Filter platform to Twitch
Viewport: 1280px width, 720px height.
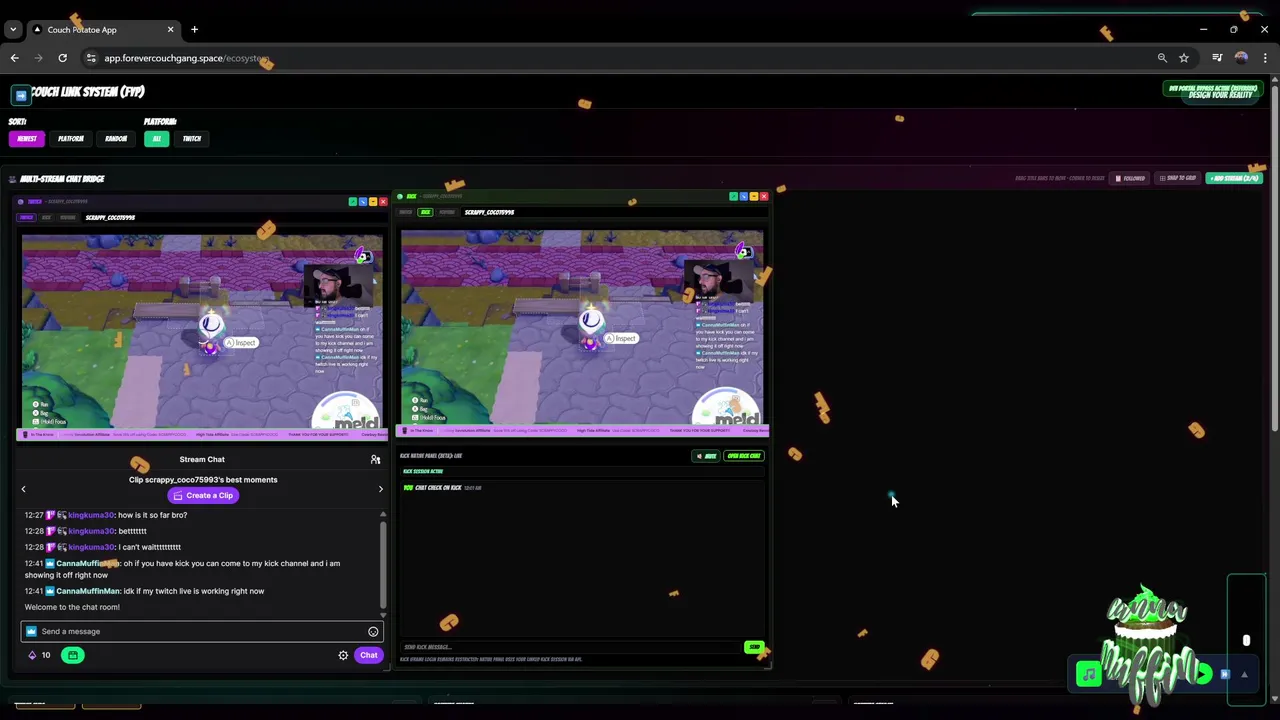point(192,139)
